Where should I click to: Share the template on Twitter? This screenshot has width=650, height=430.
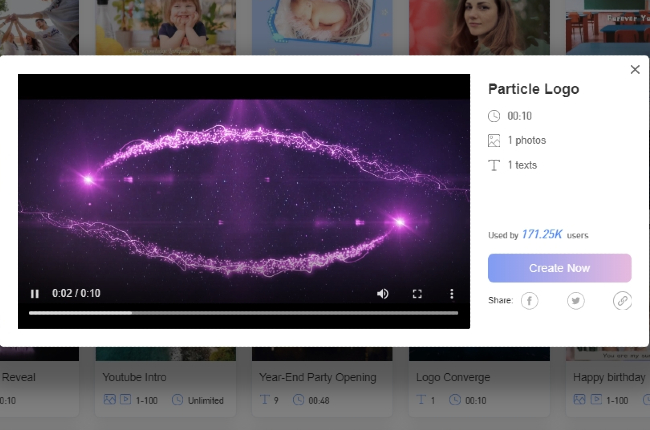point(576,300)
